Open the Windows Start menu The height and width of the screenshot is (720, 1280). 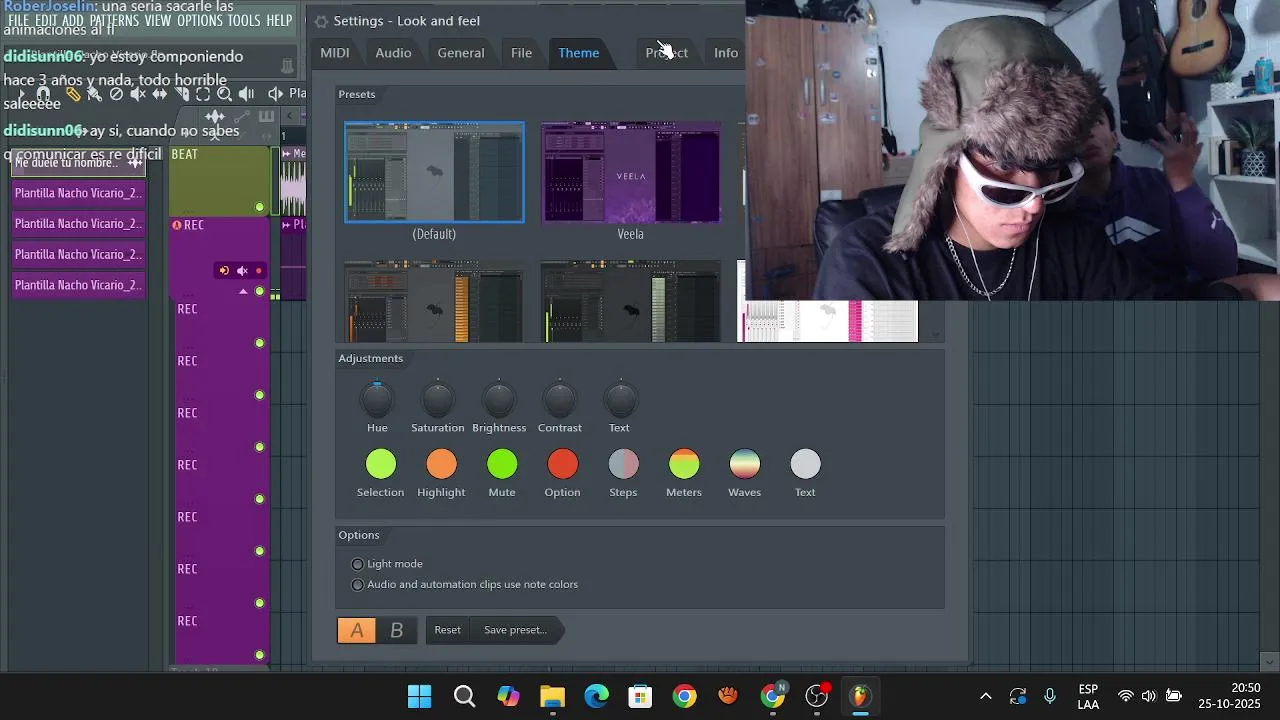pyautogui.click(x=420, y=696)
